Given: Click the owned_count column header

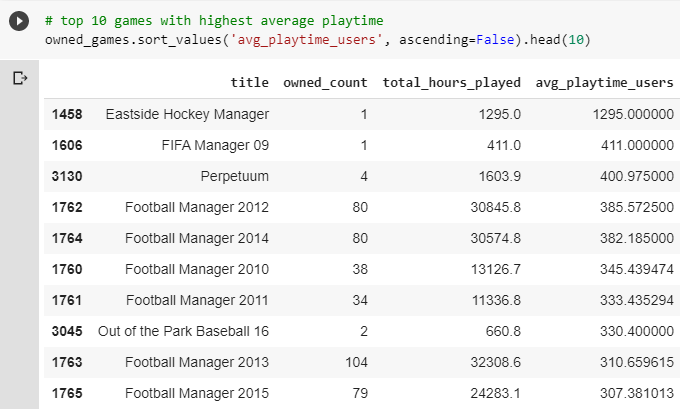Looking at the screenshot, I should (325, 82).
